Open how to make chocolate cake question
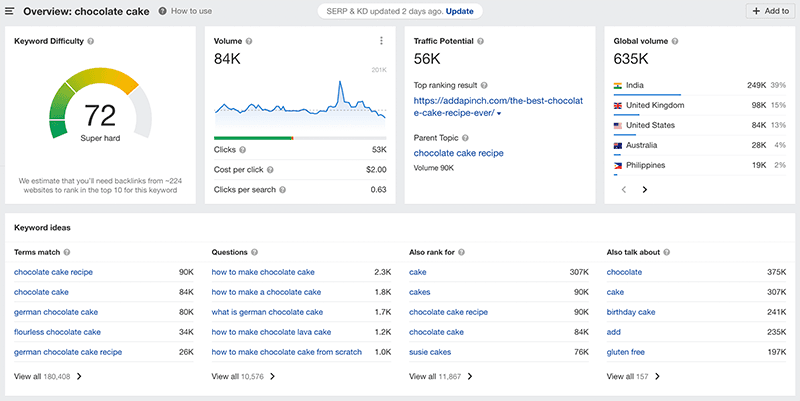The image size is (800, 401). tap(263, 272)
